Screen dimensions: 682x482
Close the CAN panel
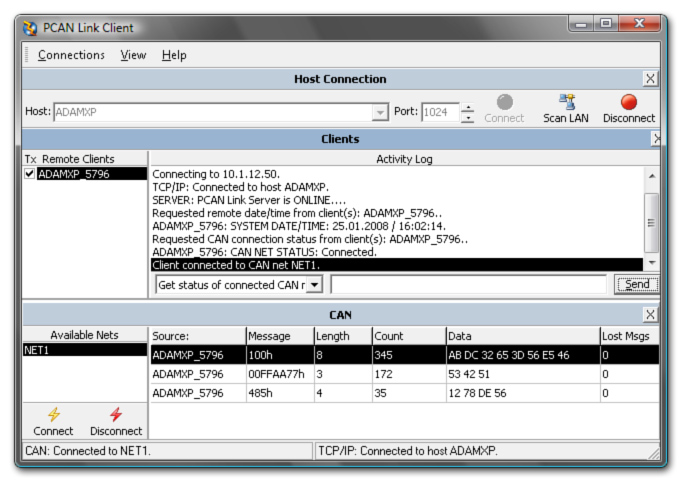click(650, 315)
